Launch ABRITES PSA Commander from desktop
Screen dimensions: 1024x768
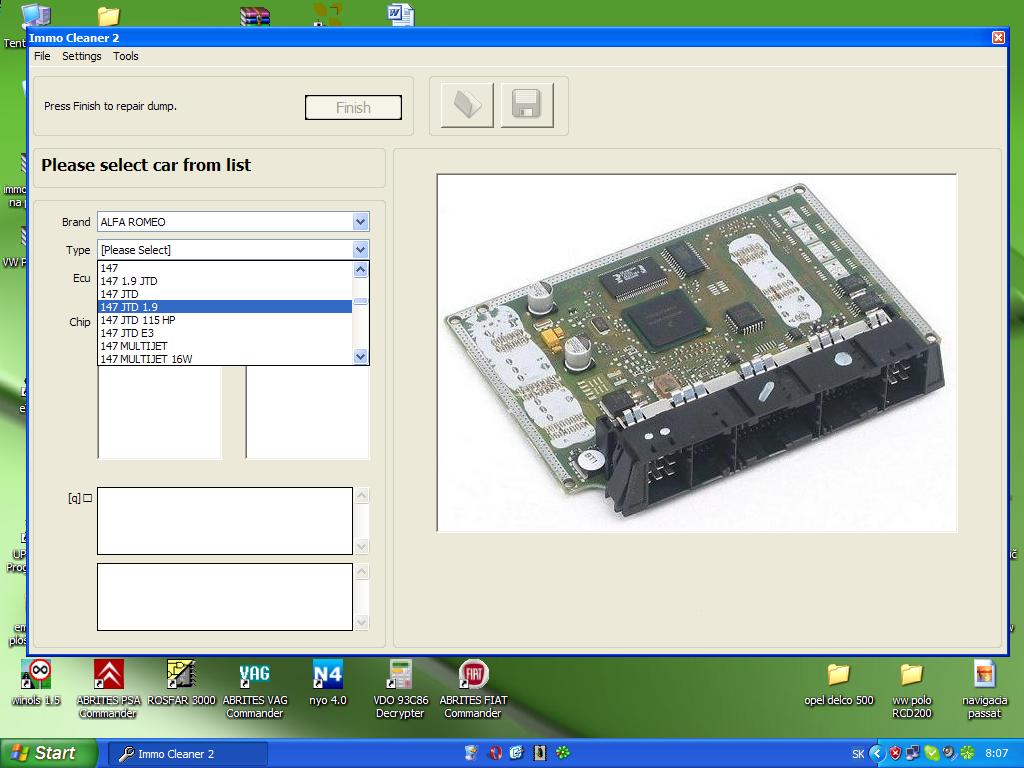click(x=108, y=689)
